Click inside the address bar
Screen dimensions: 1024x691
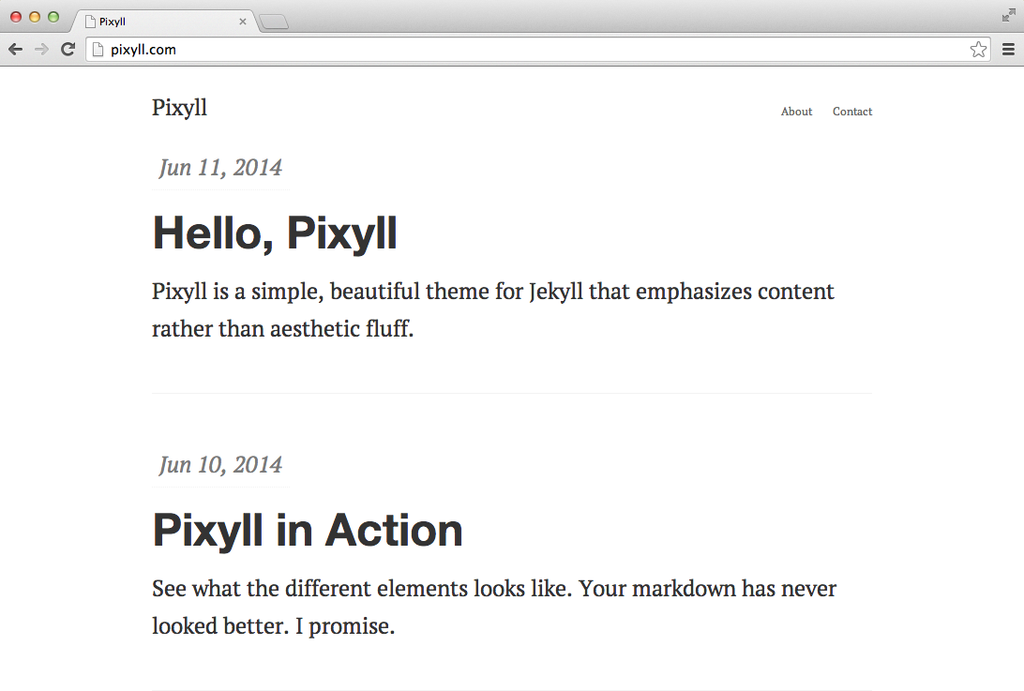(400, 48)
